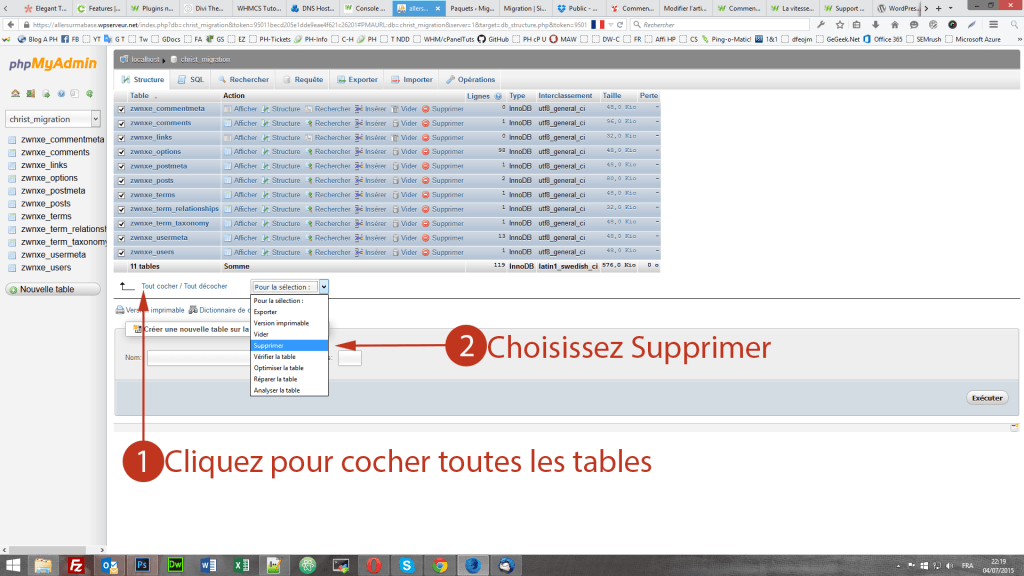Click the Pour la sélection dropdown arrow
This screenshot has width=1024, height=576.
pyautogui.click(x=323, y=287)
